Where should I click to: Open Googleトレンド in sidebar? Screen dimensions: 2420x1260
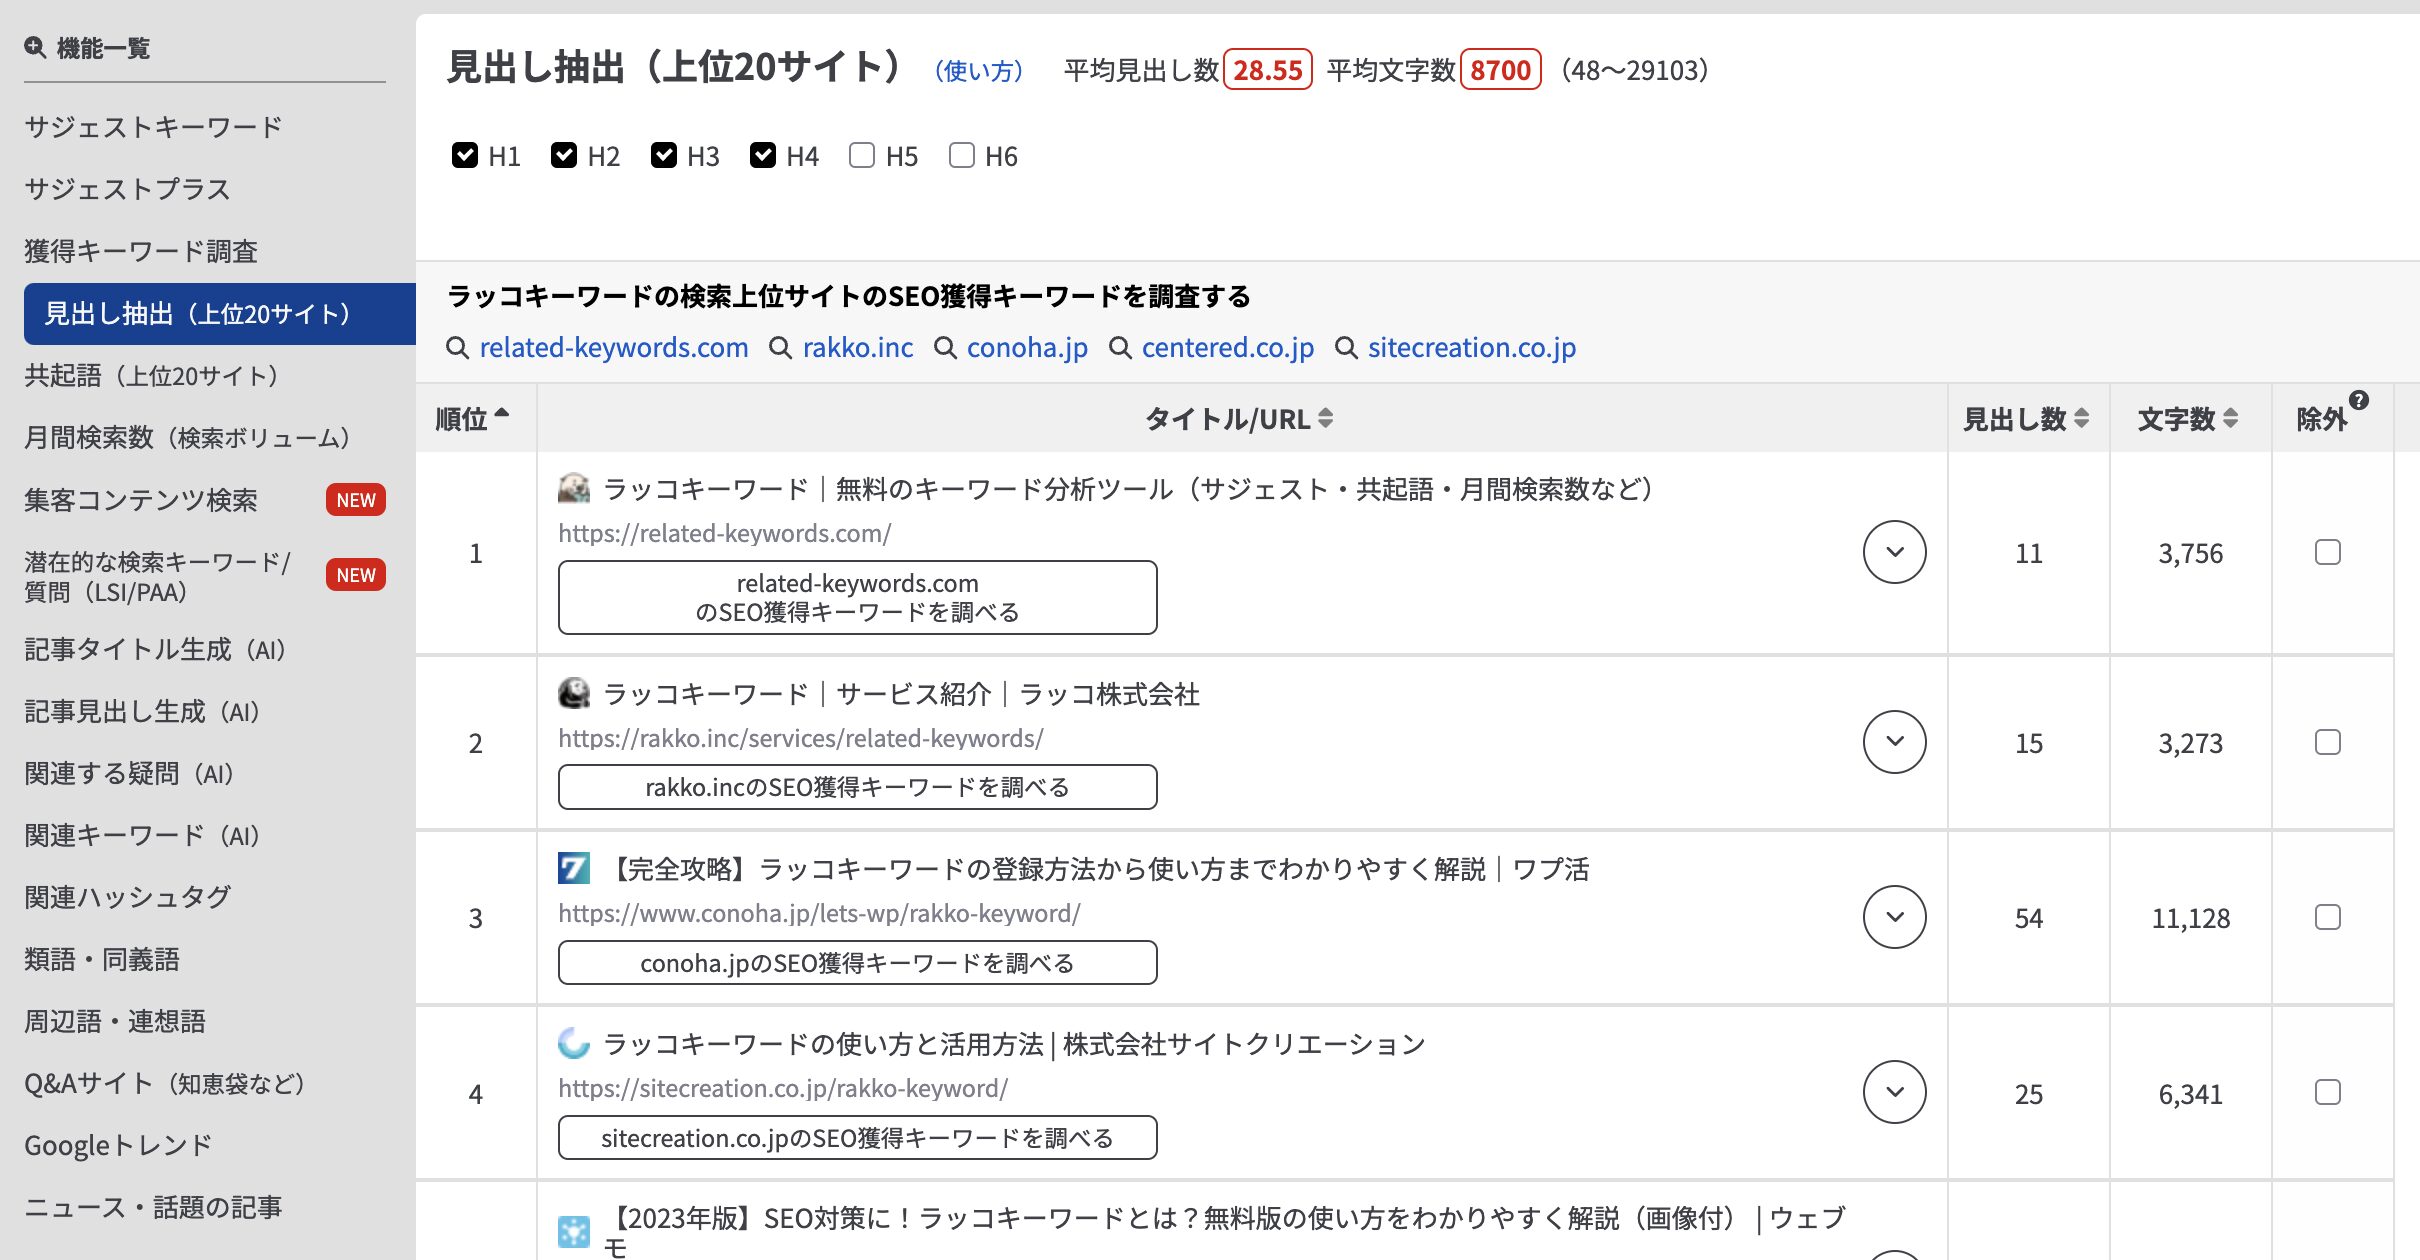click(x=118, y=1146)
